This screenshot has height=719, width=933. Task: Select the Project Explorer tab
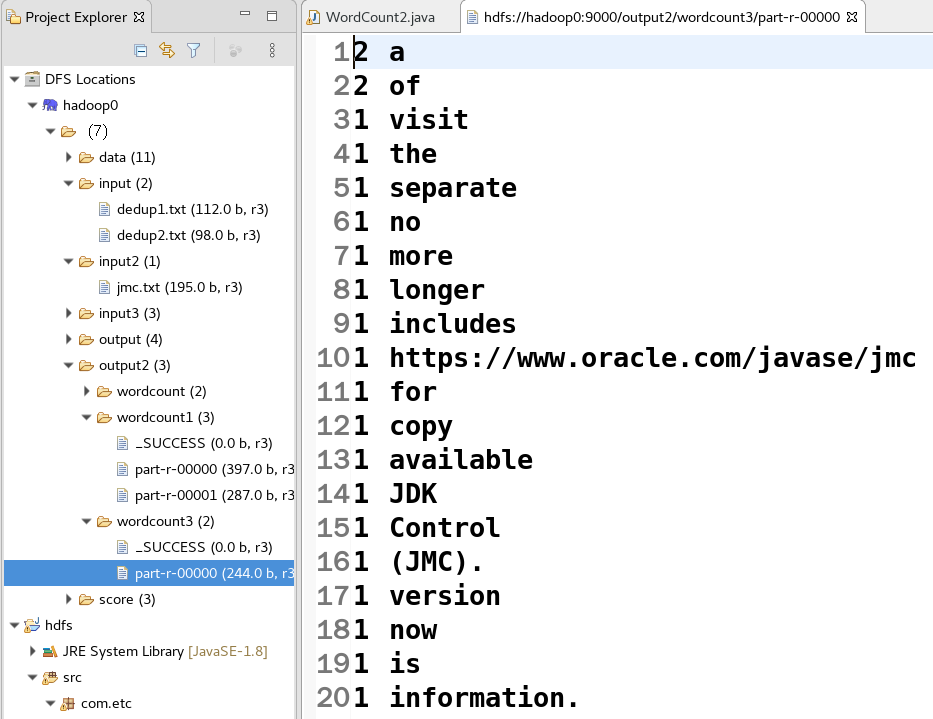tap(76, 17)
